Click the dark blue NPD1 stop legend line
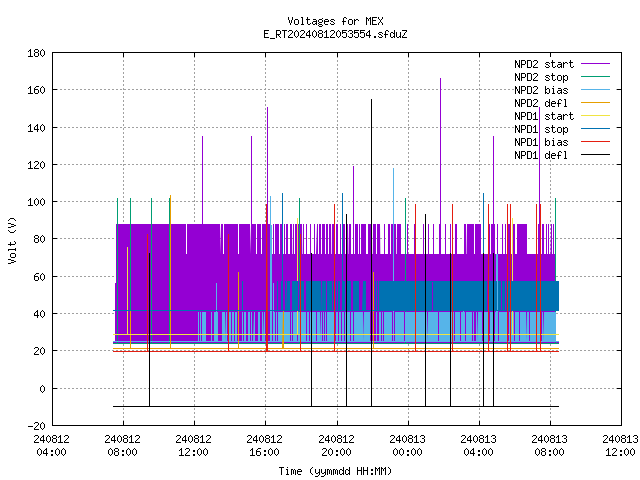Image resolution: width=640 pixels, height=480 pixels. 595,129
